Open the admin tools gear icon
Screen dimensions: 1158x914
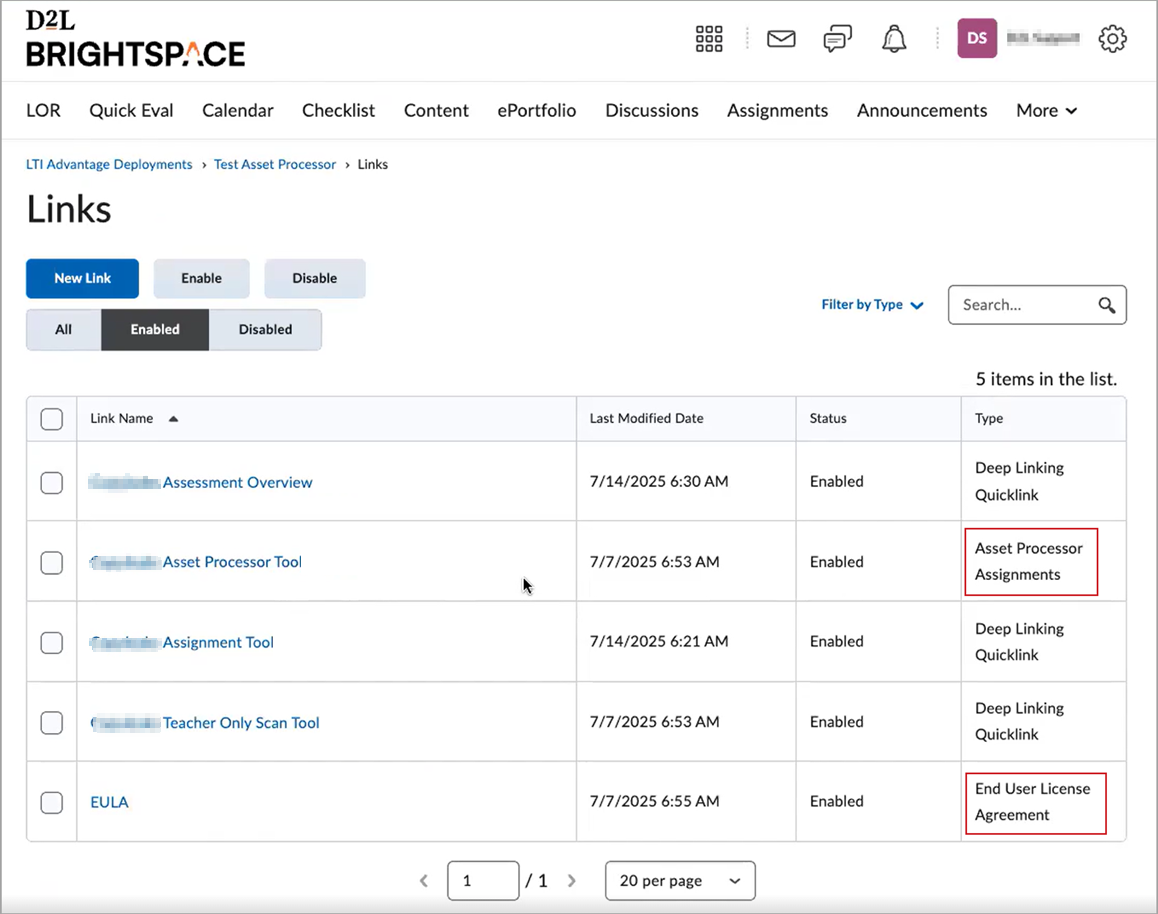(x=1112, y=38)
